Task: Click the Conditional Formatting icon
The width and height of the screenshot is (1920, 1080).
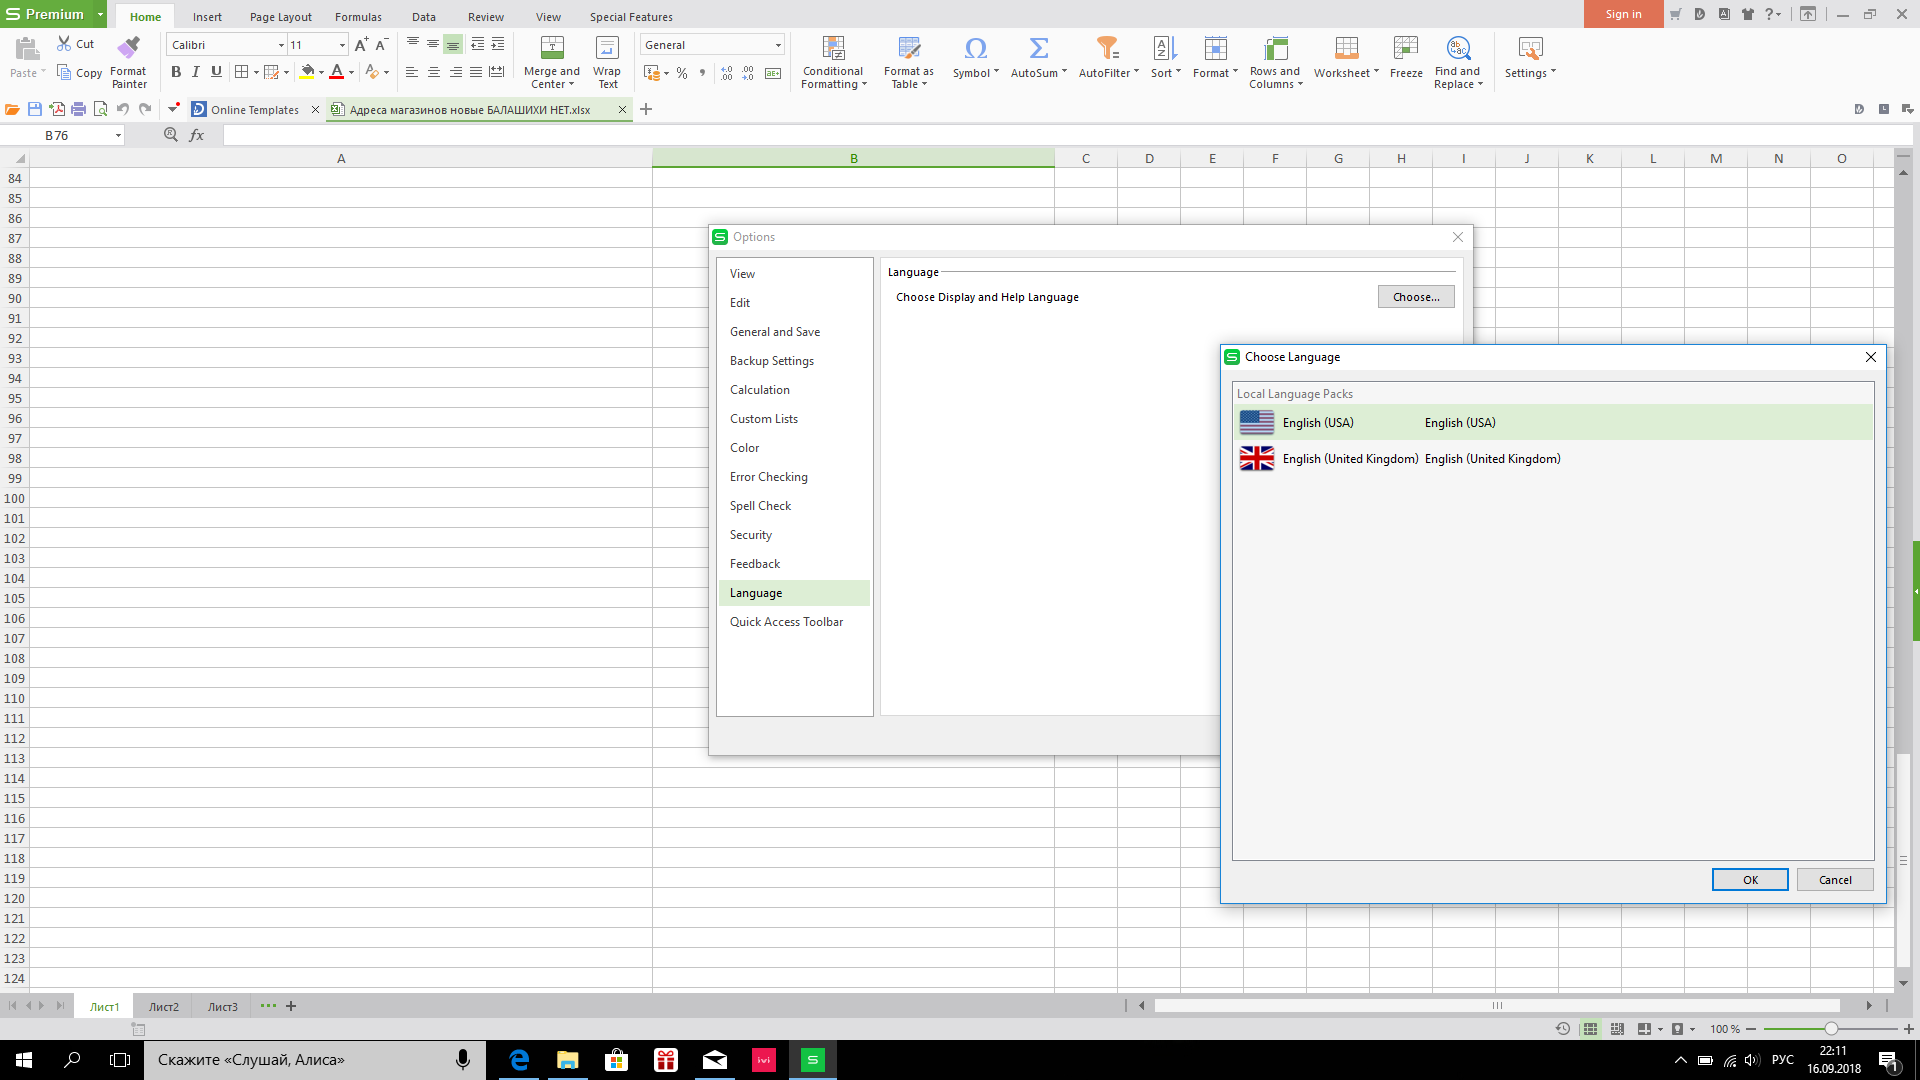Action: (833, 48)
